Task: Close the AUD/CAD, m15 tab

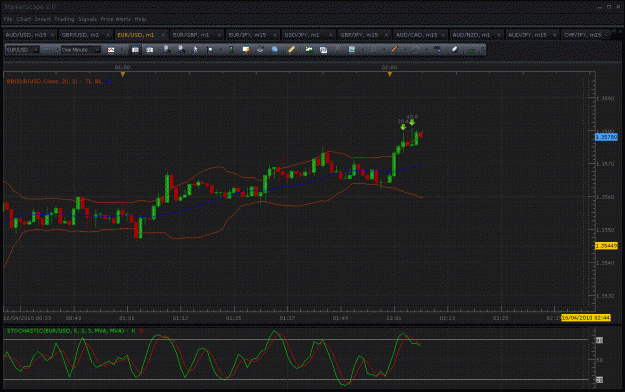Action: pyautogui.click(x=443, y=35)
